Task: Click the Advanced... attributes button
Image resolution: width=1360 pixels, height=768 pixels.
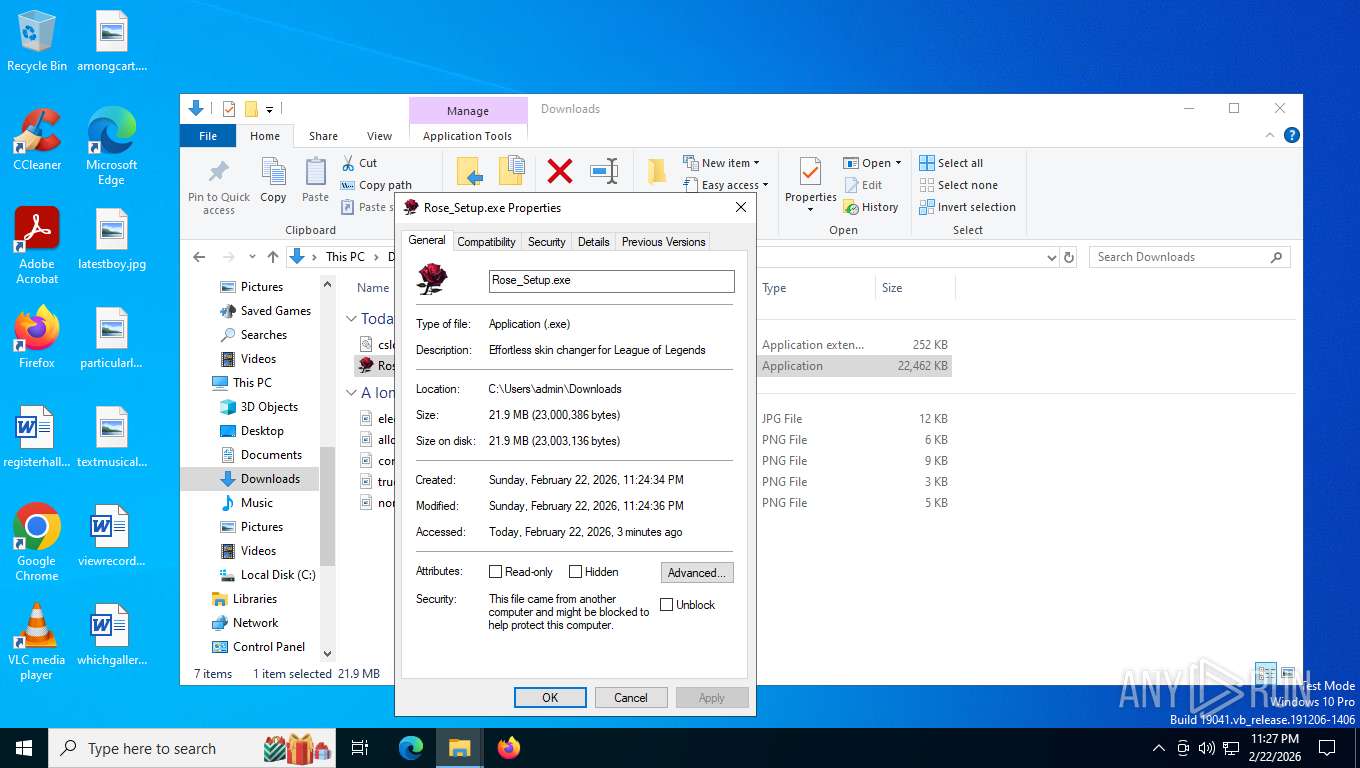Action: coord(697,573)
